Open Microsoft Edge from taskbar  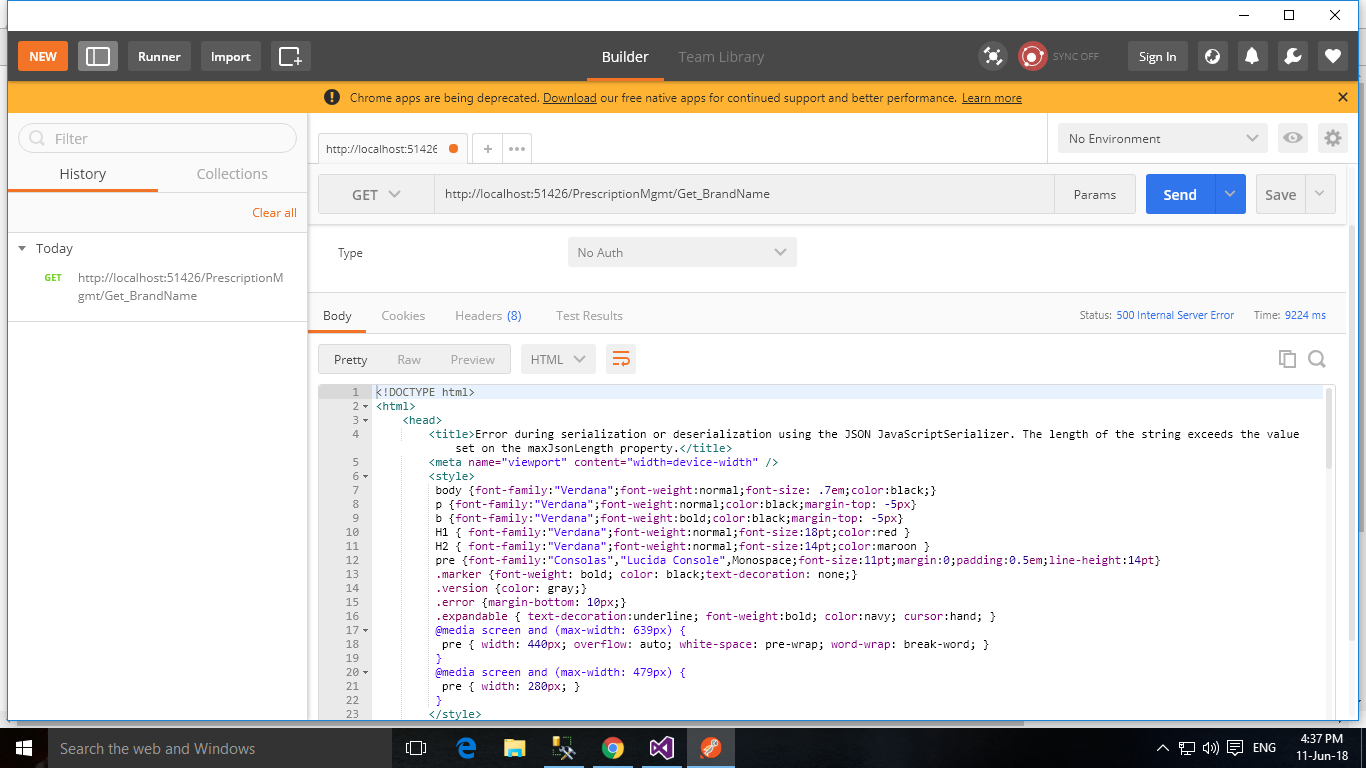point(466,748)
